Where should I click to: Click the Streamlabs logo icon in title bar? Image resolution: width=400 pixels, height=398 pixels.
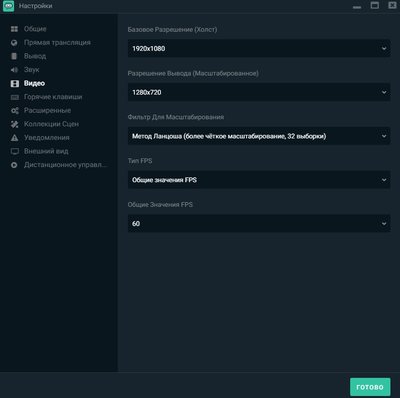coord(8,6)
